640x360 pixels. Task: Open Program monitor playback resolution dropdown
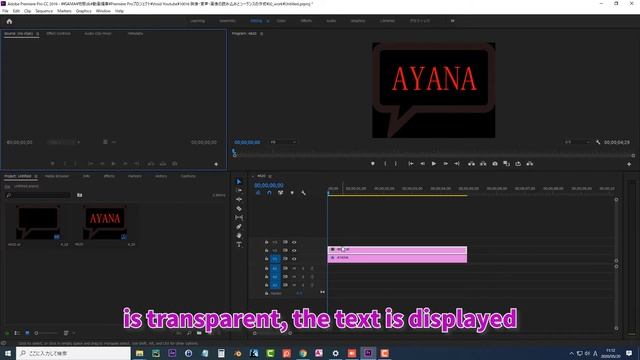[x=577, y=142]
